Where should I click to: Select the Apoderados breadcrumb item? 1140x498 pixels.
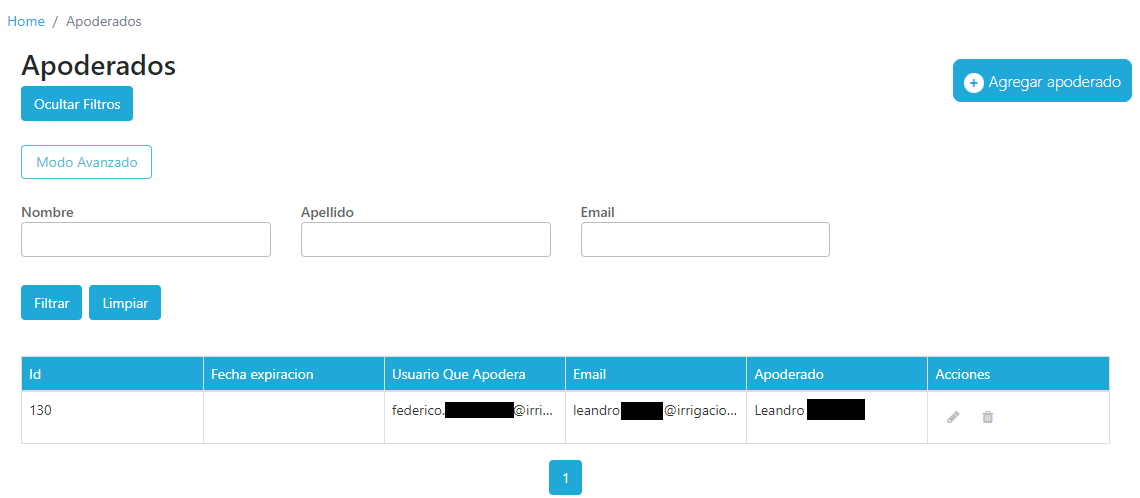[104, 21]
